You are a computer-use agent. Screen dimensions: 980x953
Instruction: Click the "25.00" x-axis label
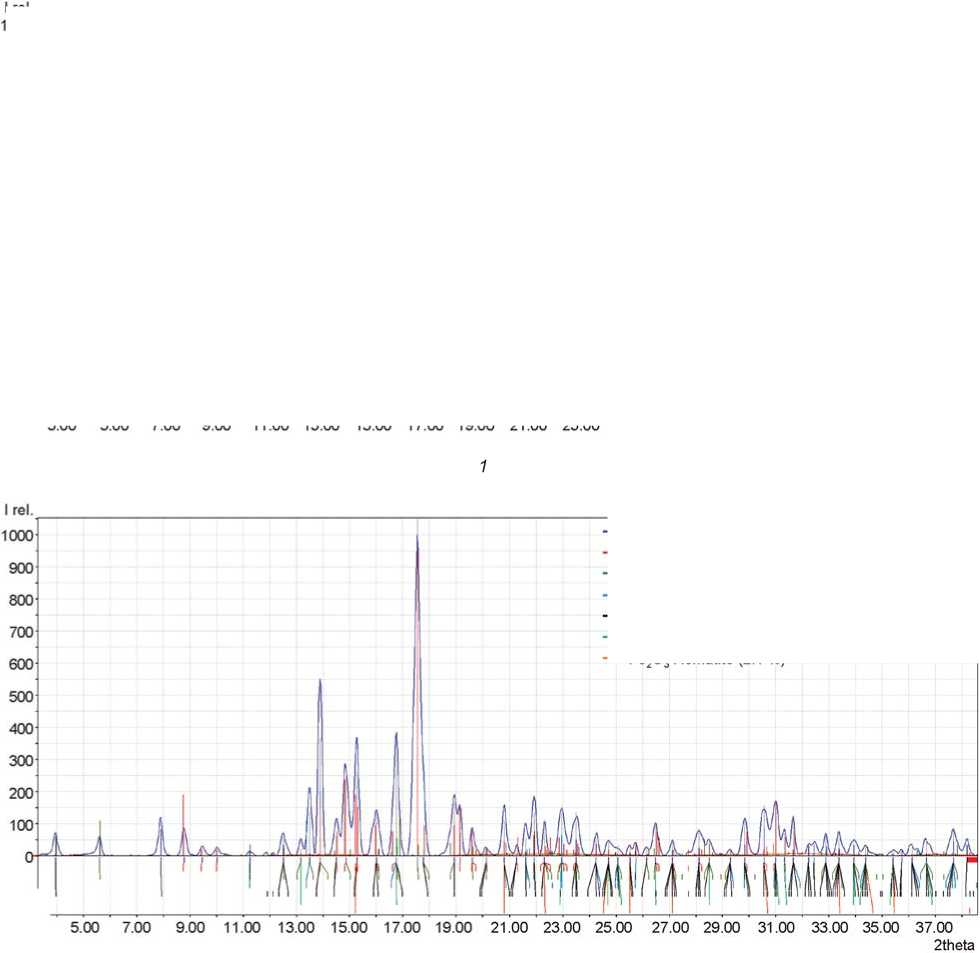[614, 927]
